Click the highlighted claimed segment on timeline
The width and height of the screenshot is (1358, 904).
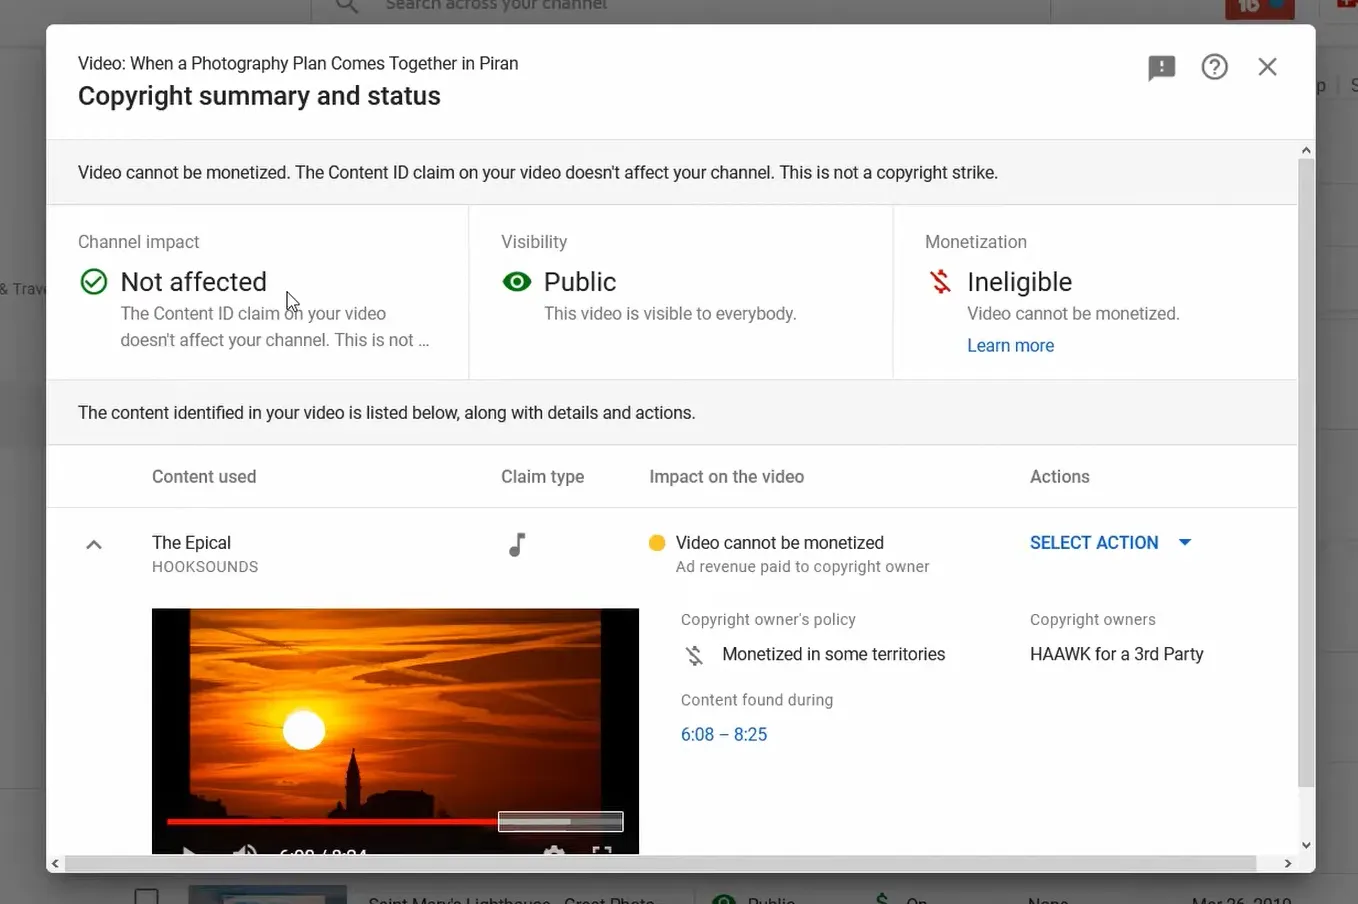tap(560, 822)
